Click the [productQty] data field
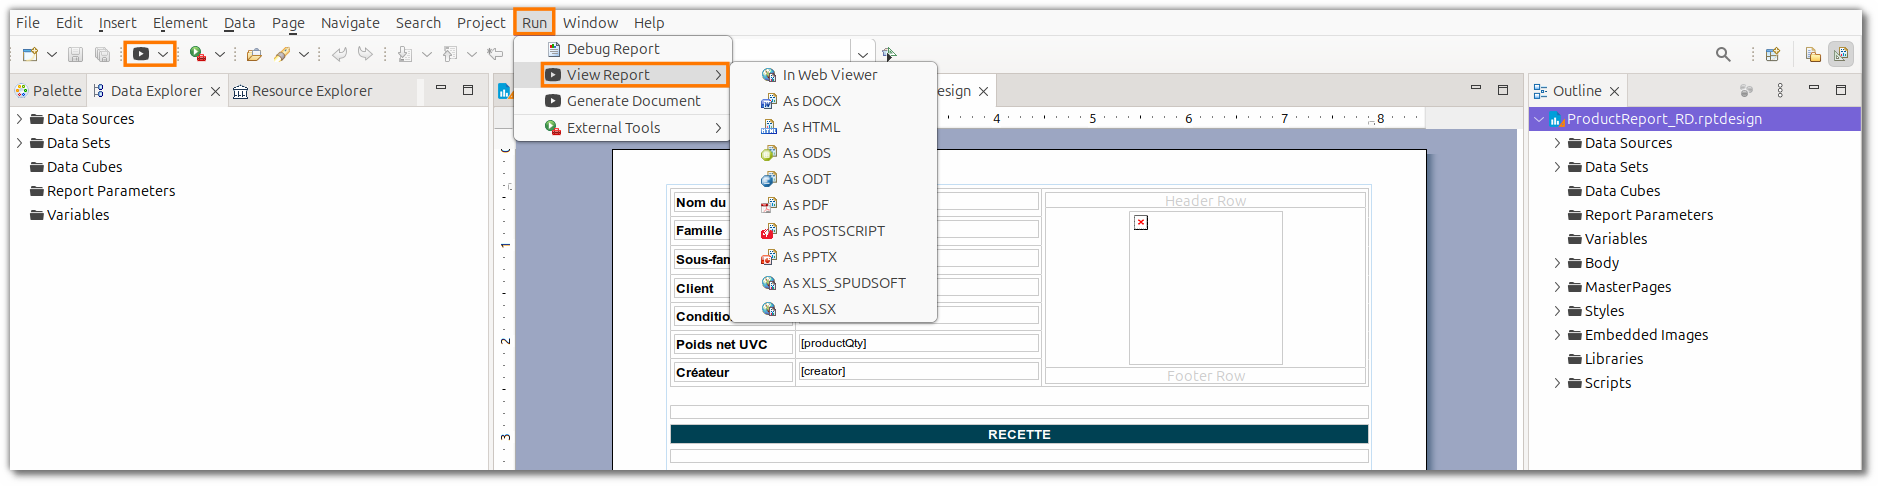 tap(918, 343)
